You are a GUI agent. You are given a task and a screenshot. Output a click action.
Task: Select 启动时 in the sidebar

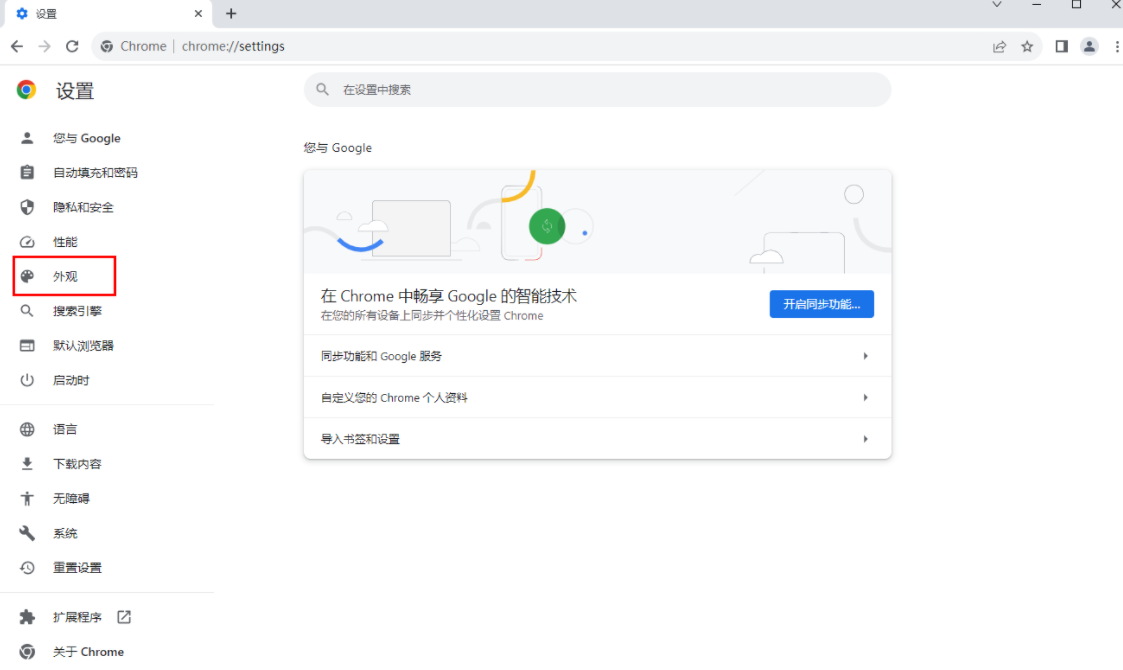point(71,381)
